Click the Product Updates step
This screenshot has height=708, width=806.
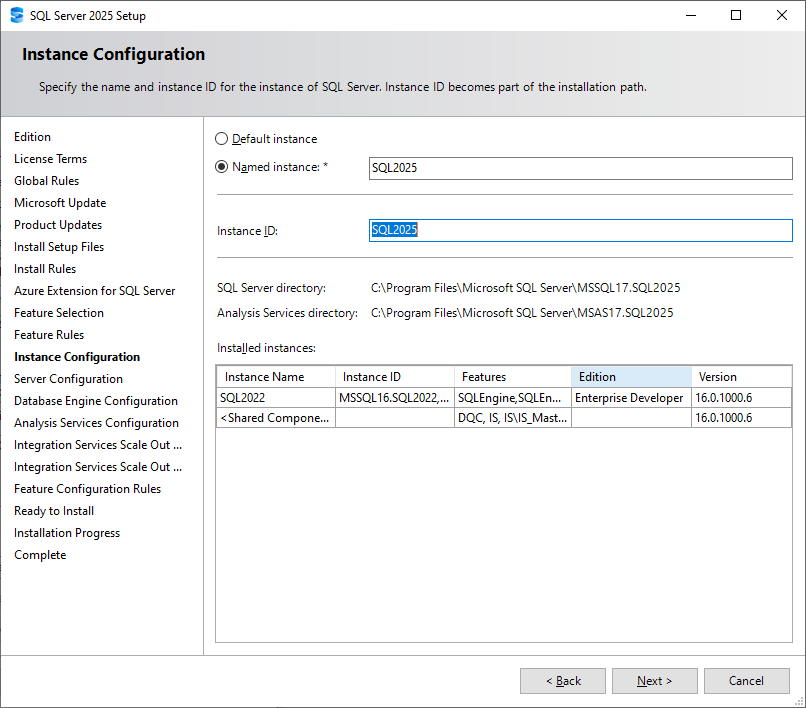58,225
